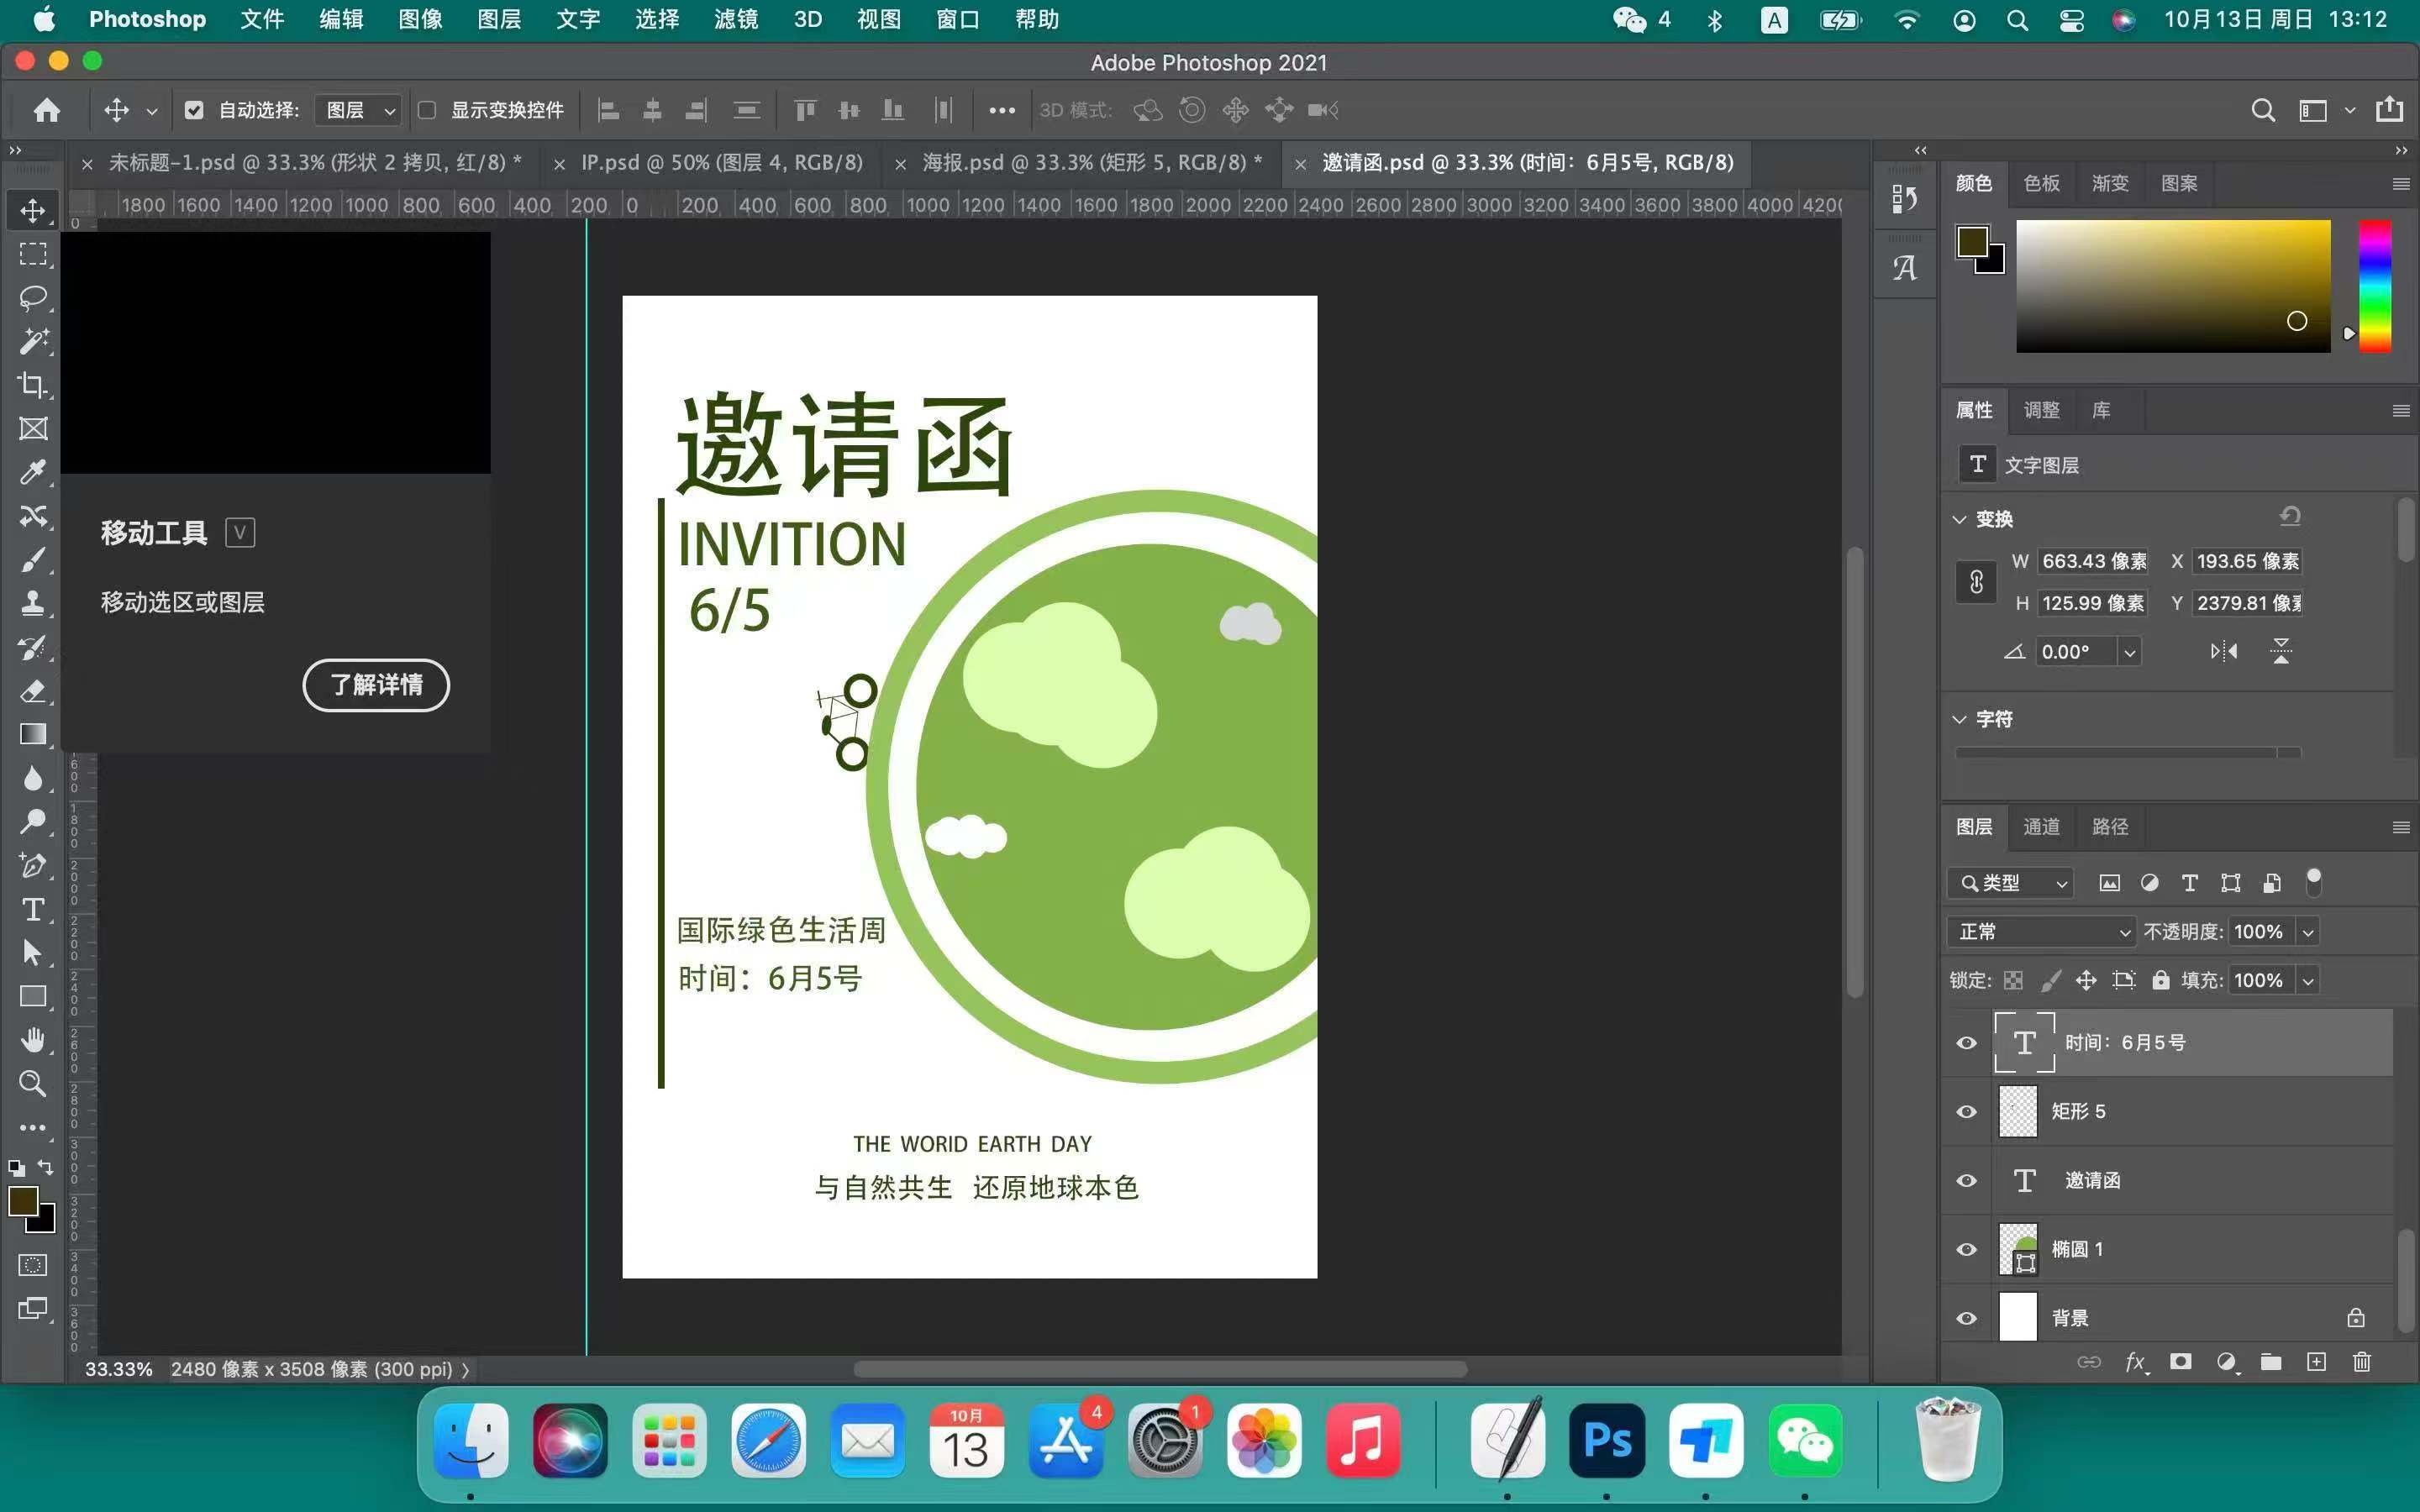Select the Zoom tool in toolbar
This screenshot has height=1512, width=2420.
click(x=33, y=1084)
